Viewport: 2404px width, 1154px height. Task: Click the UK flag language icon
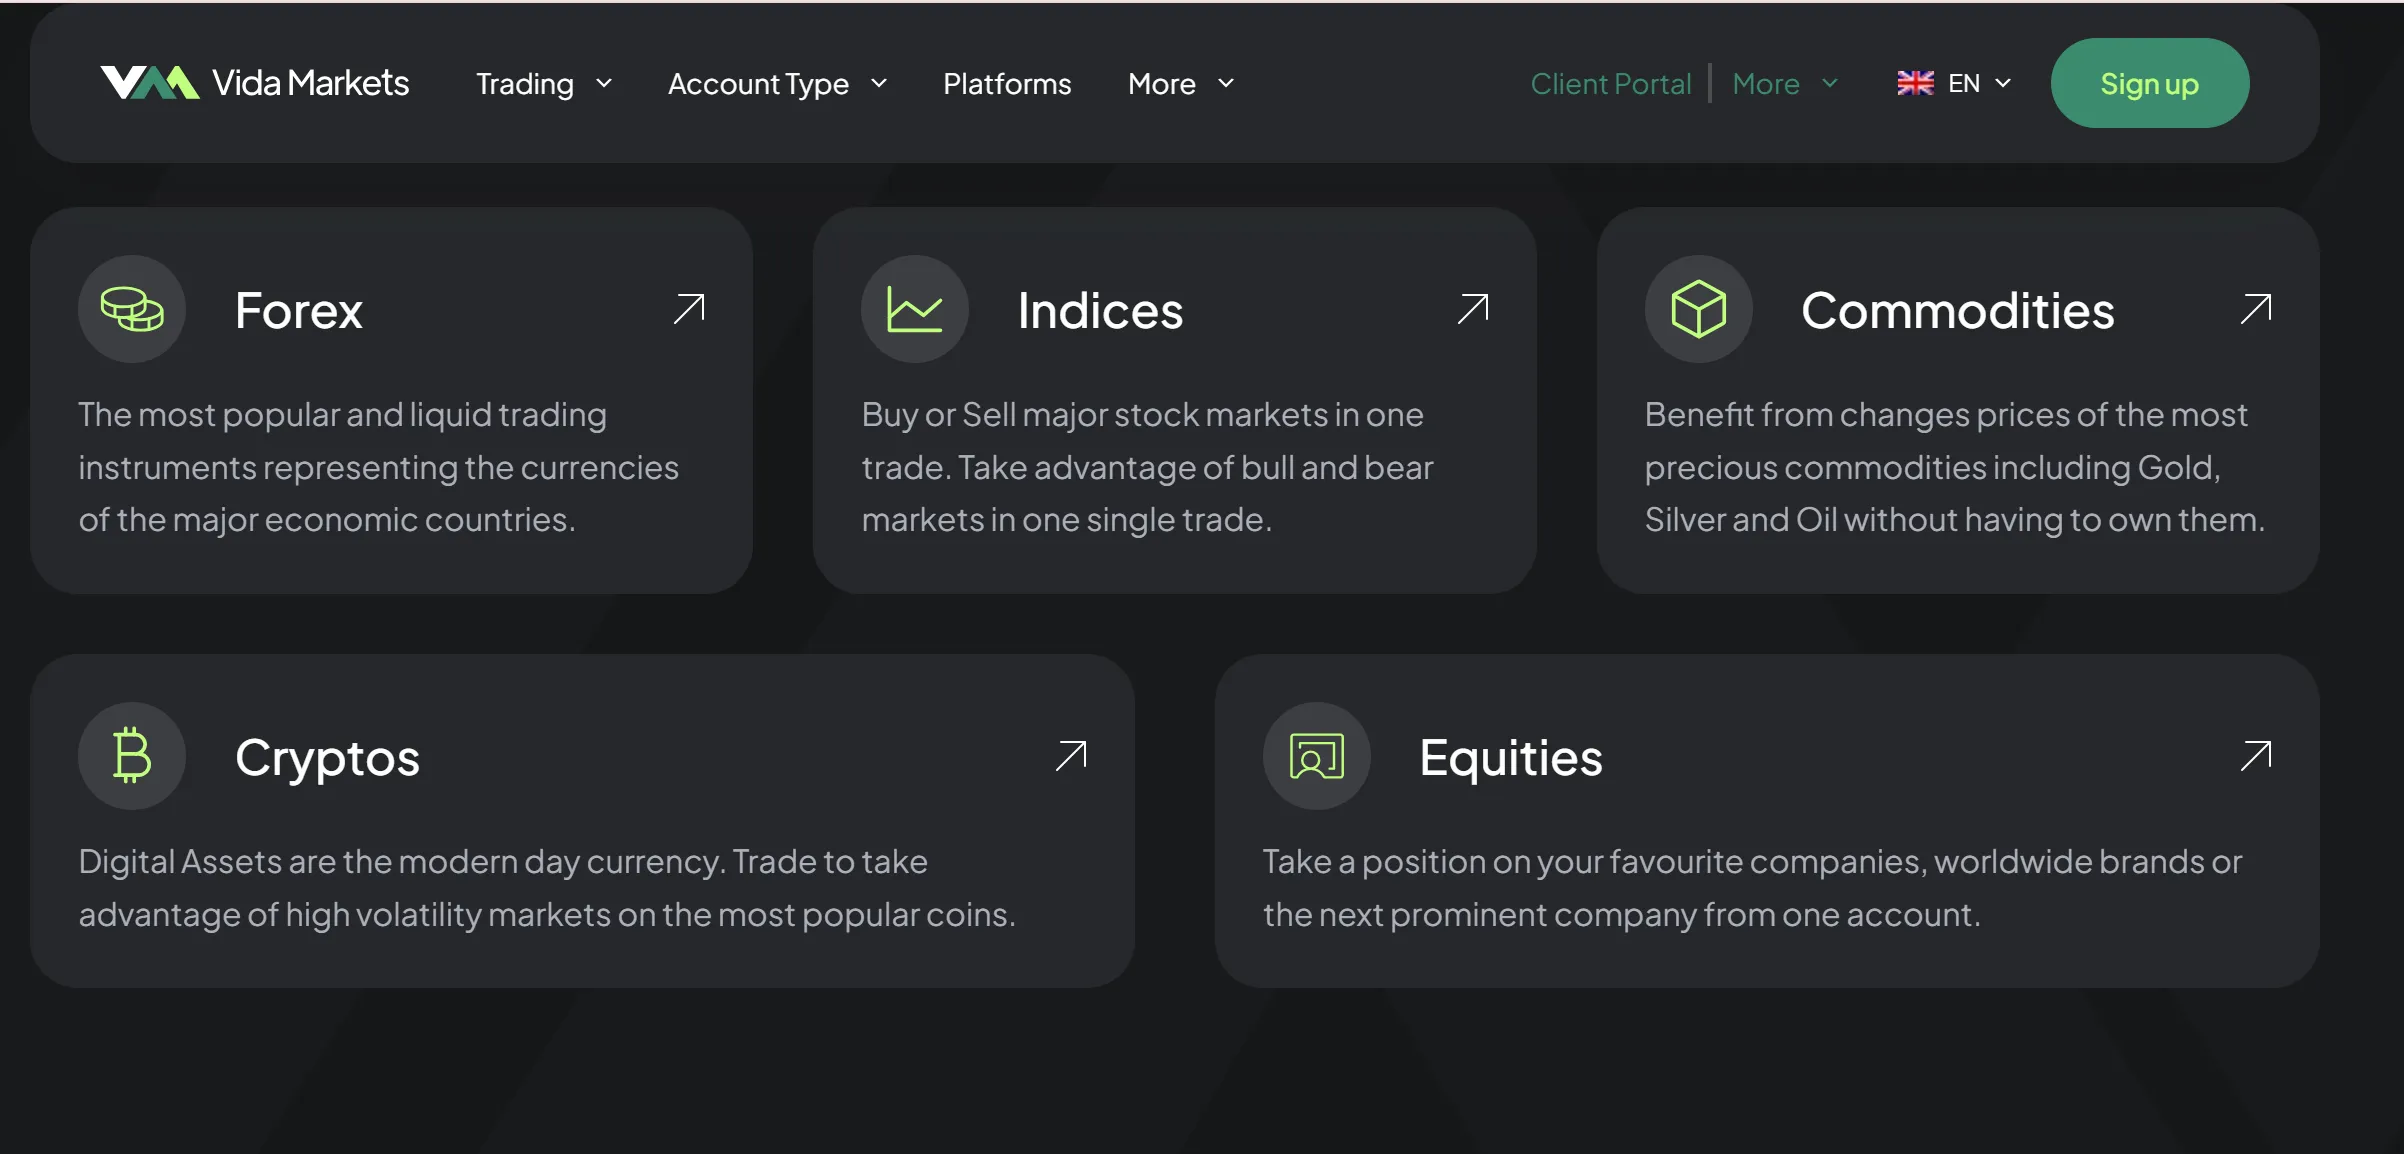click(x=1915, y=83)
